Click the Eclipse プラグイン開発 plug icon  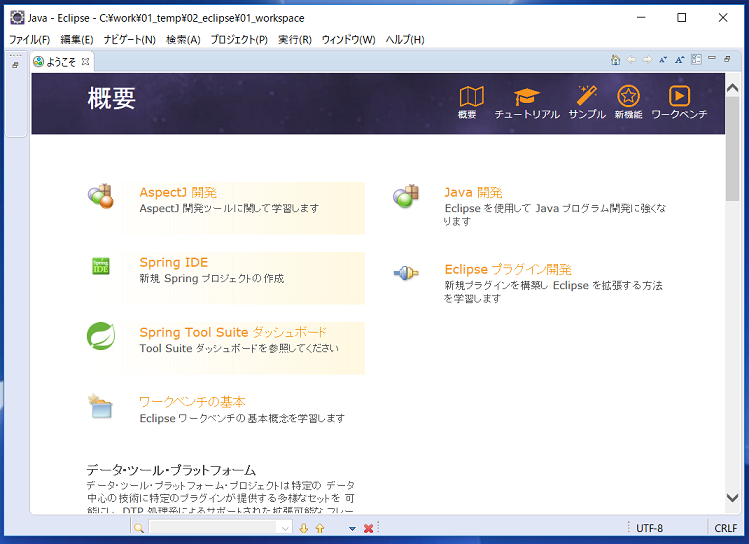[406, 273]
